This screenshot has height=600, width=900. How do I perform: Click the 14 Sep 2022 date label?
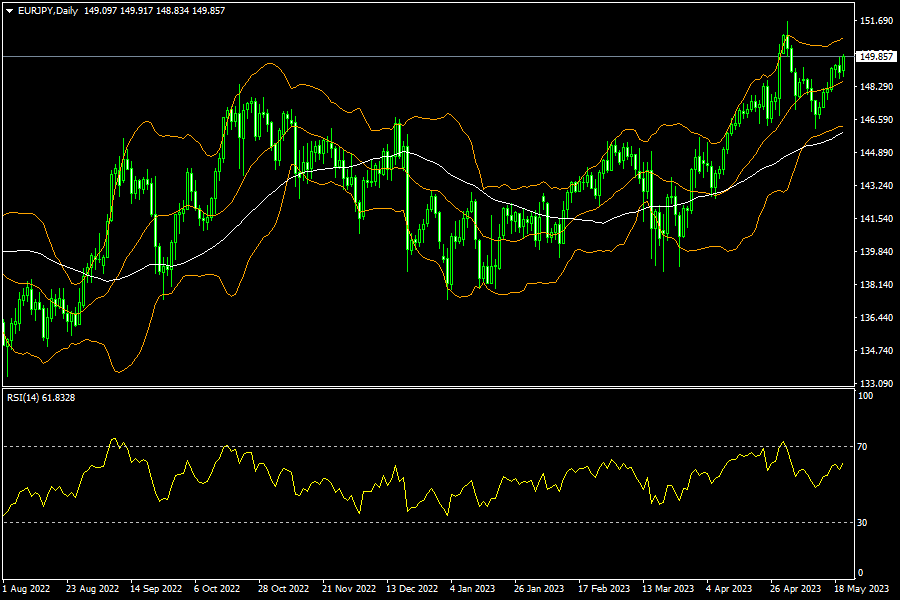[x=156, y=589]
